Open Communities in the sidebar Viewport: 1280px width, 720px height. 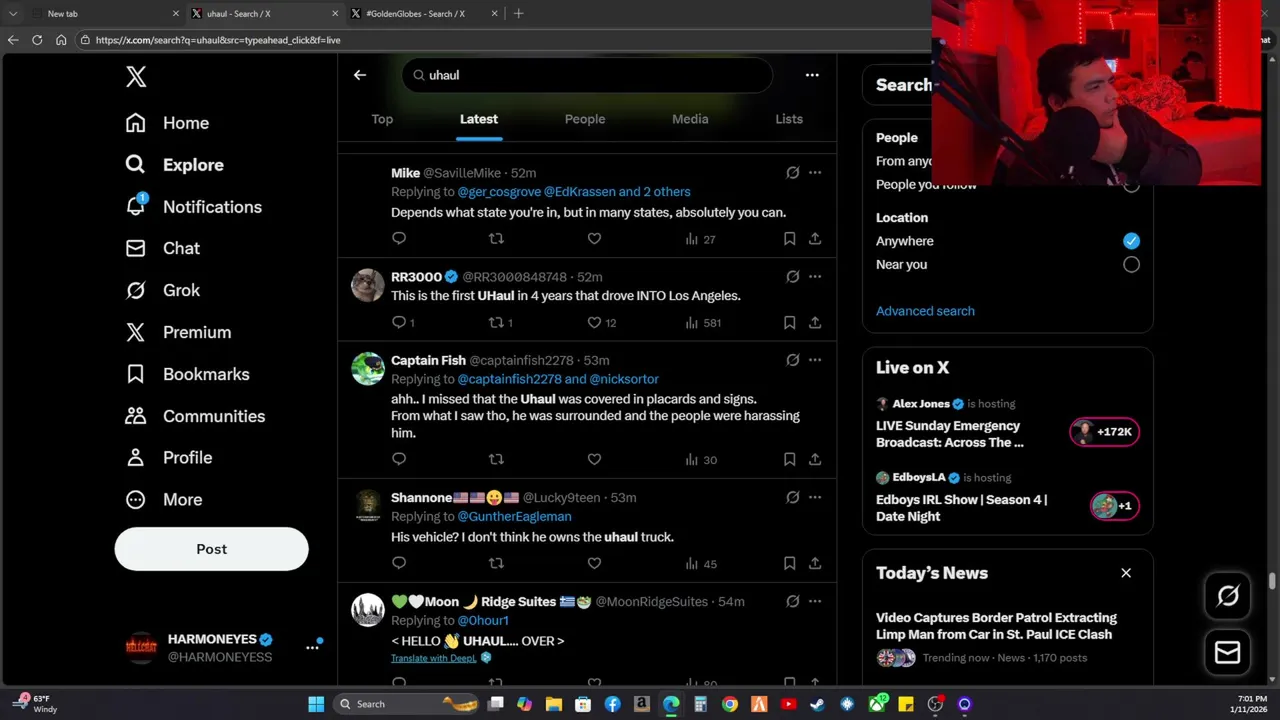(x=195, y=416)
